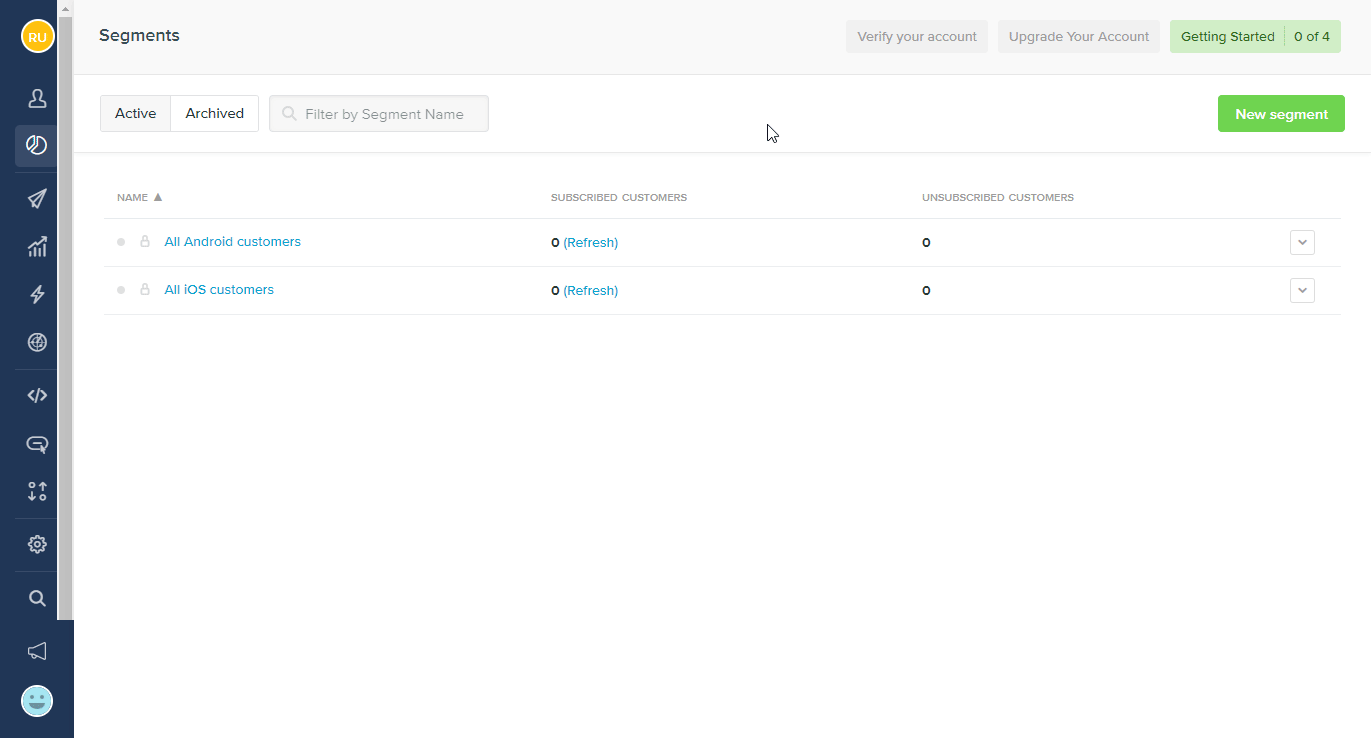Screen dimensions: 1371x738
Task: Click the New segment button
Action: (x=1281, y=114)
